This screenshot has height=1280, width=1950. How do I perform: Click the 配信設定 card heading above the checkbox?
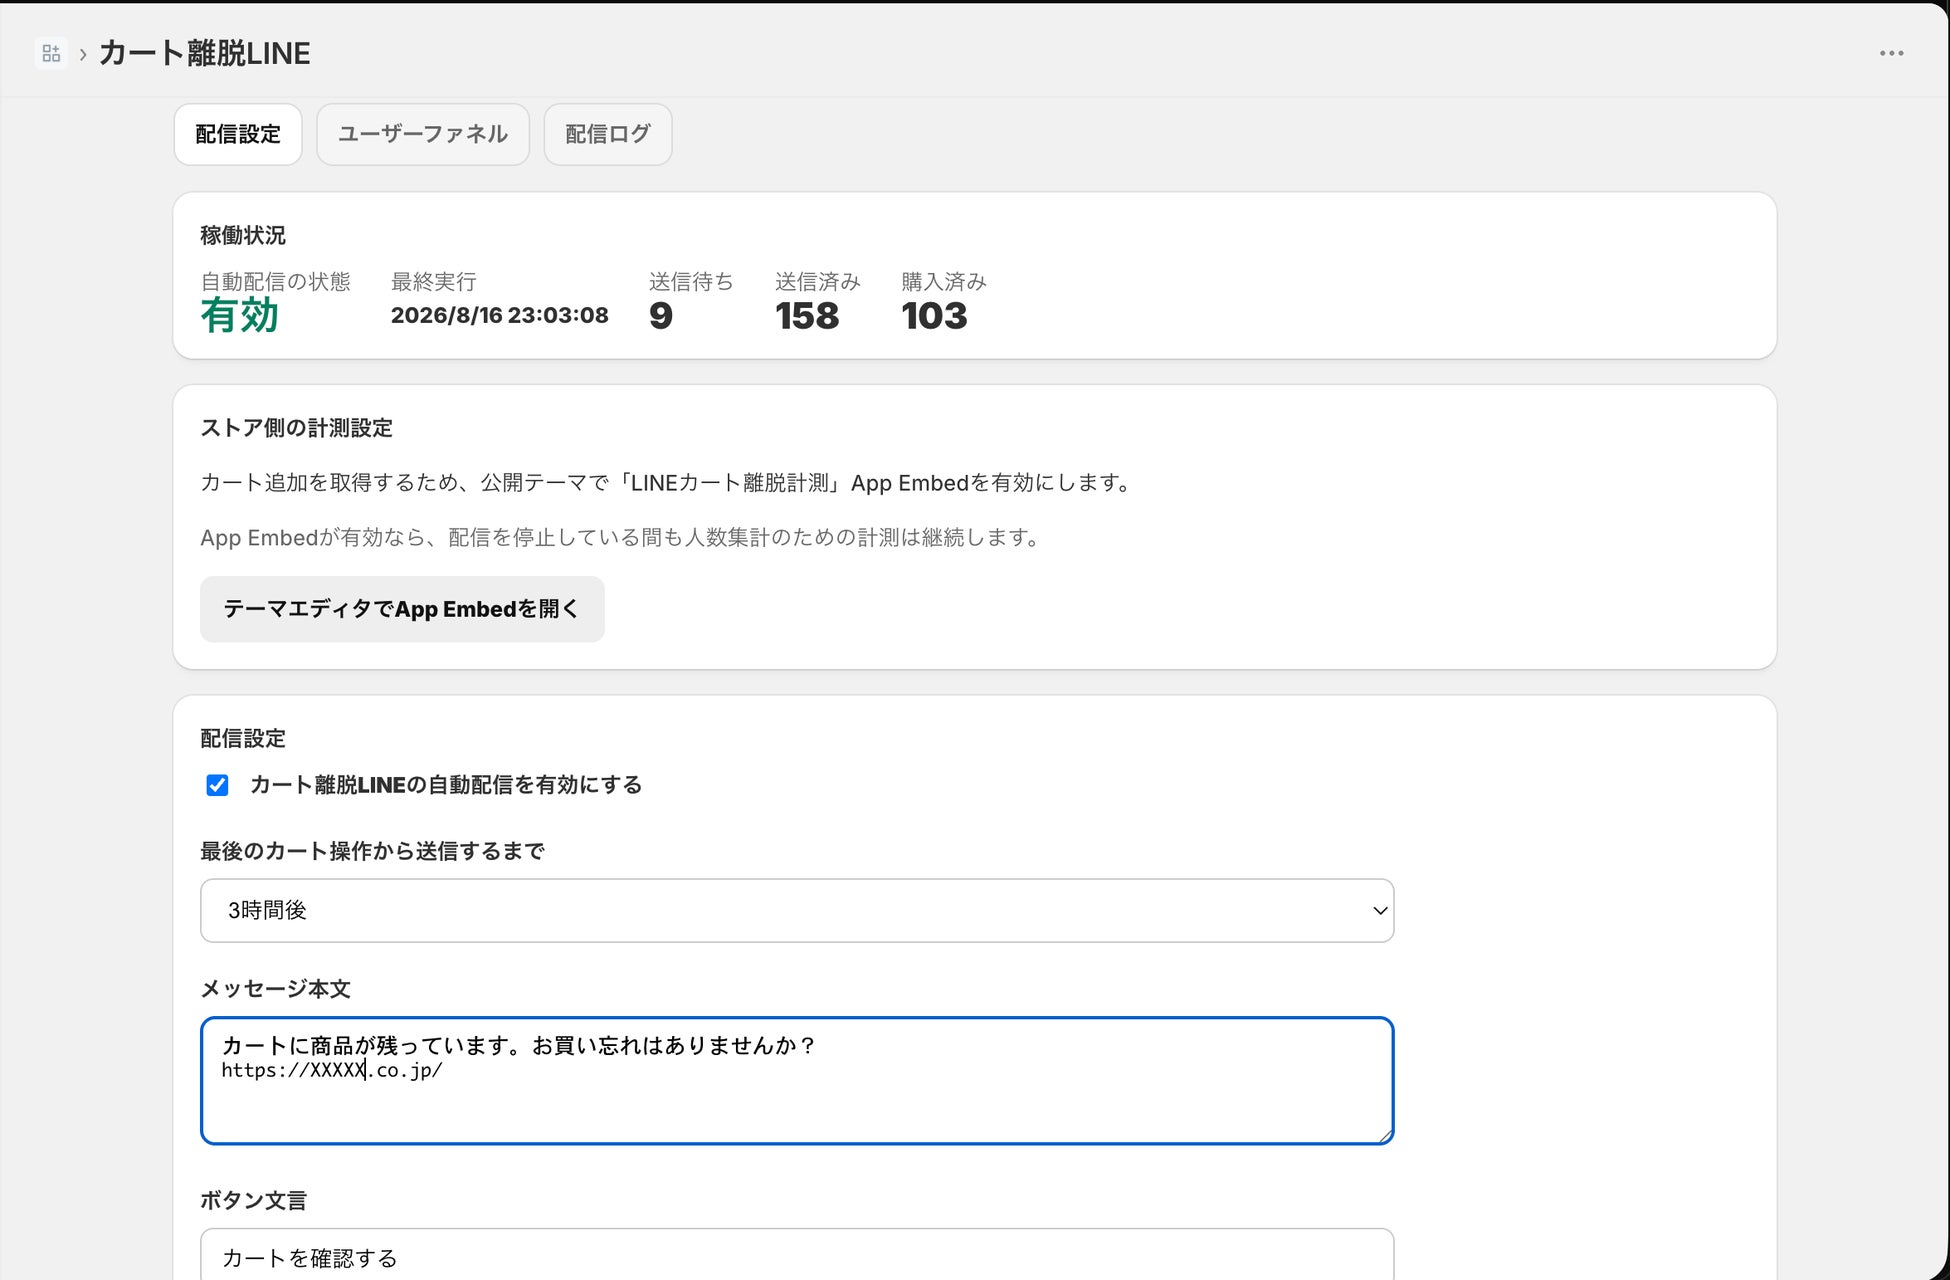[x=243, y=738]
